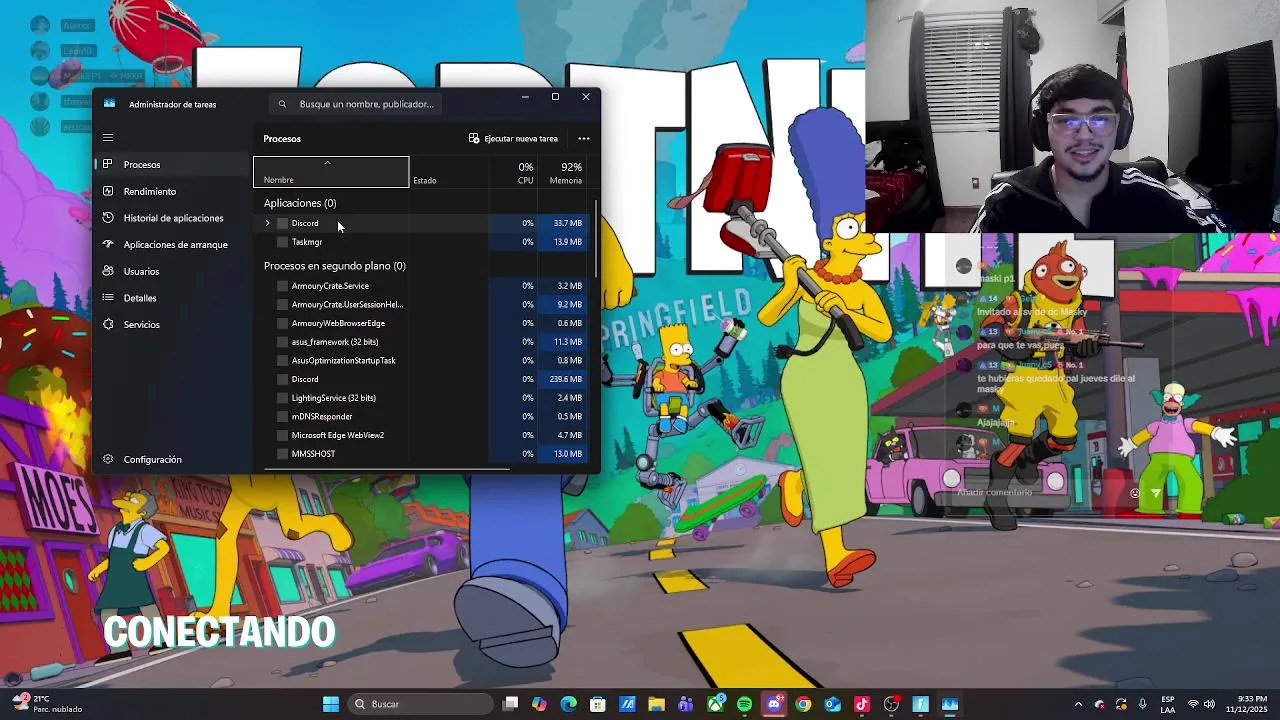Open Outlook from the taskbar
This screenshot has width=1280, height=720.
pyautogui.click(x=832, y=704)
